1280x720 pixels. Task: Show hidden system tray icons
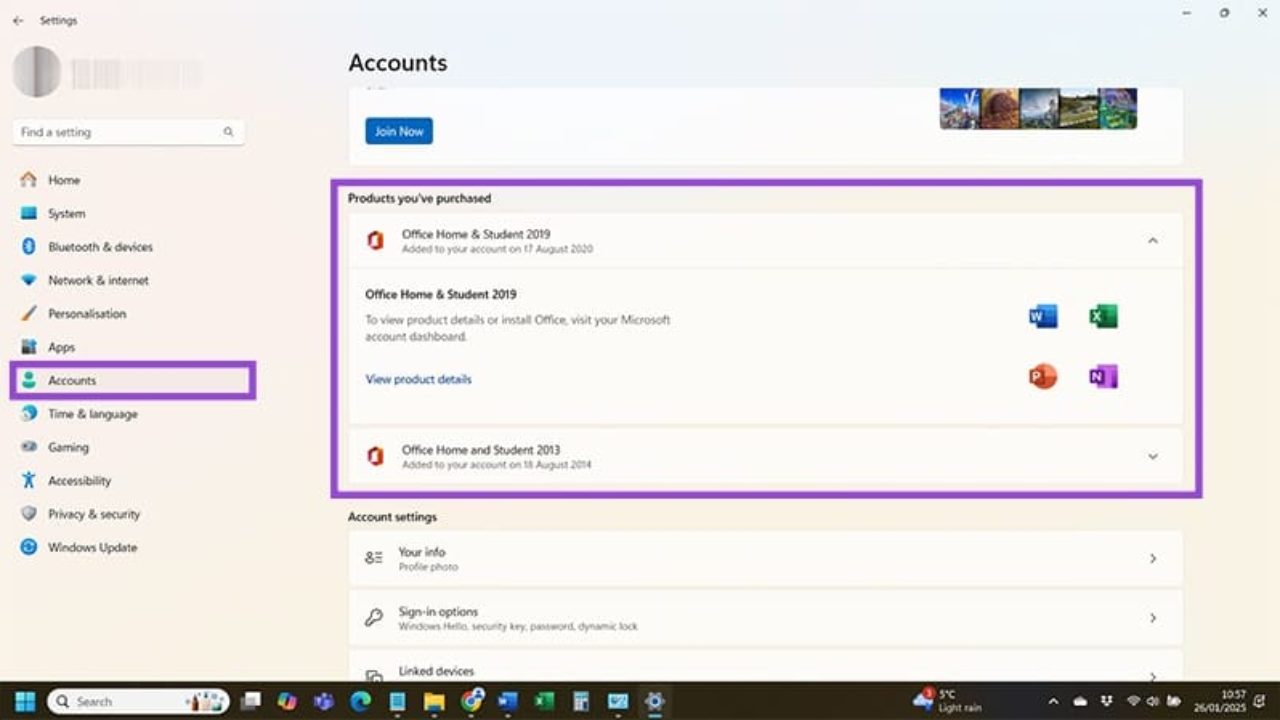[x=1053, y=702]
